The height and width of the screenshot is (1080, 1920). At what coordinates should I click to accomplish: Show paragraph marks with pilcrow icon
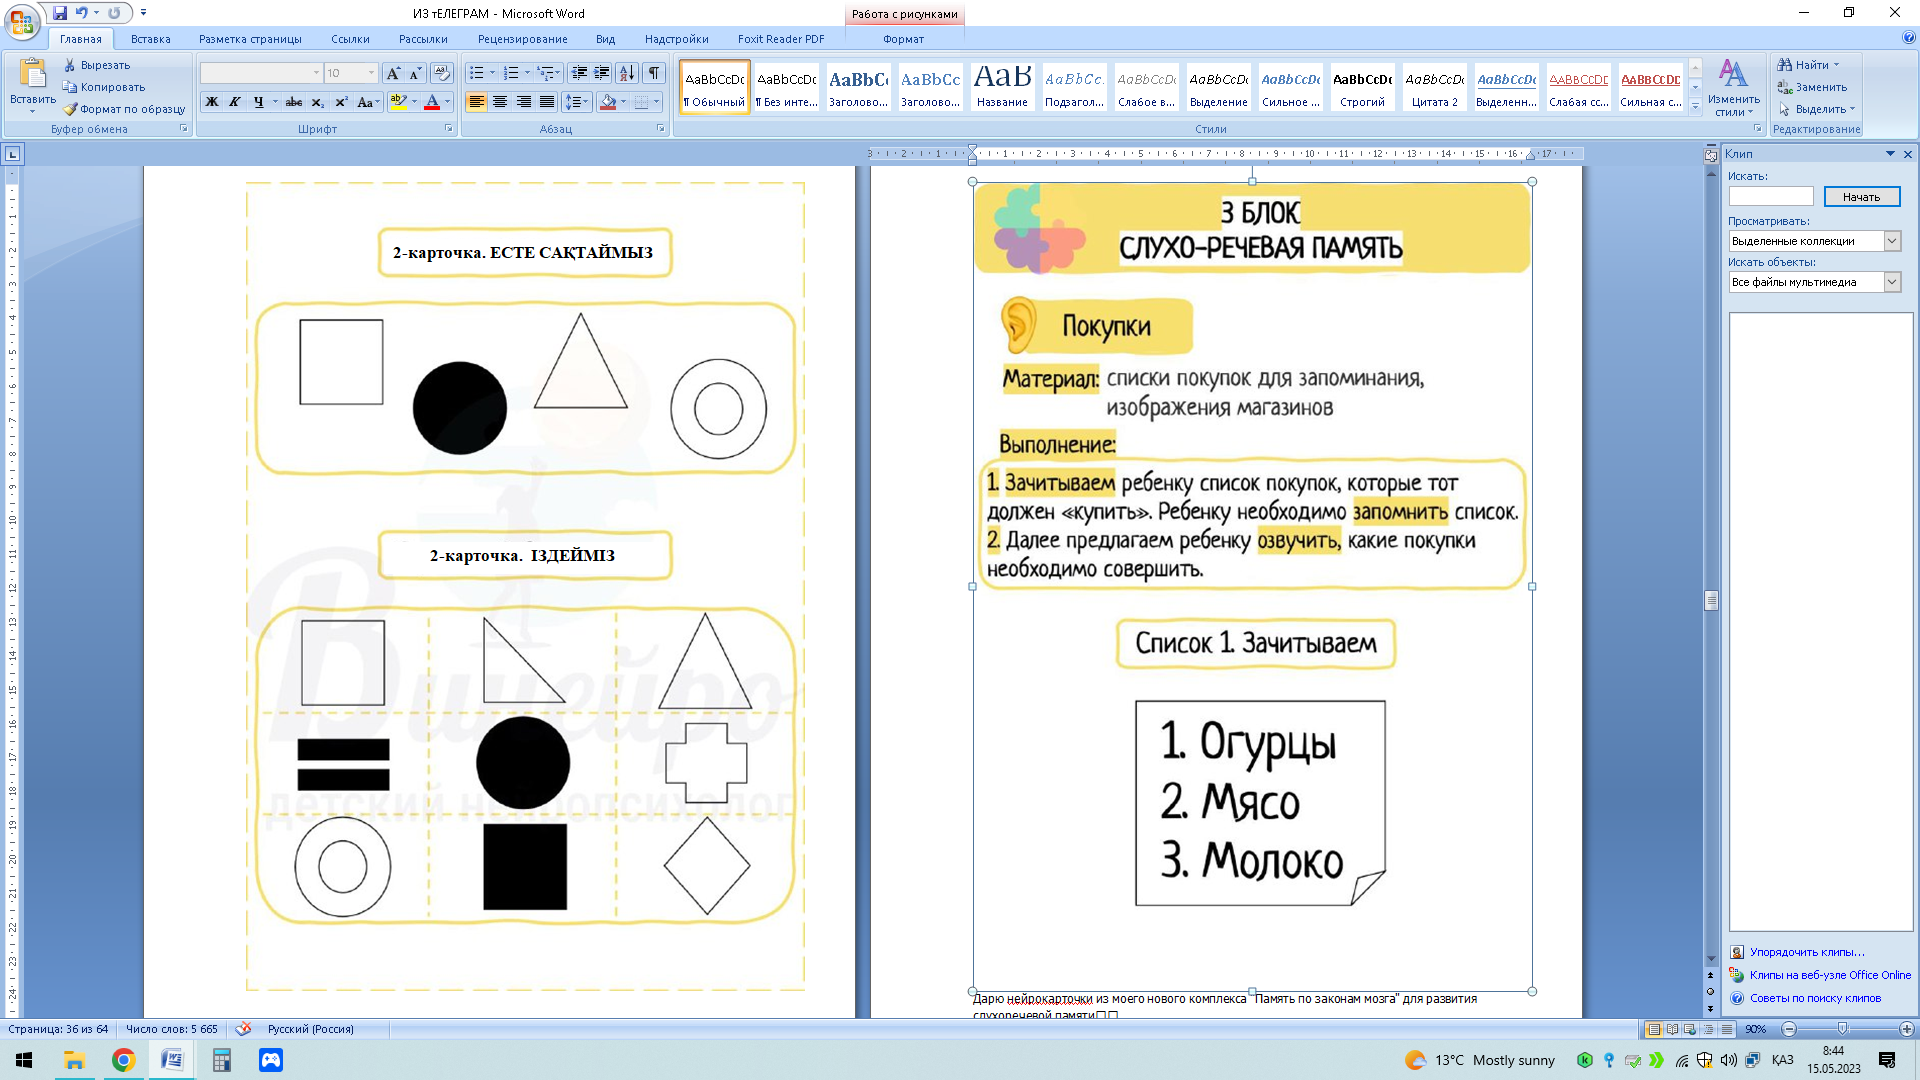(x=654, y=73)
